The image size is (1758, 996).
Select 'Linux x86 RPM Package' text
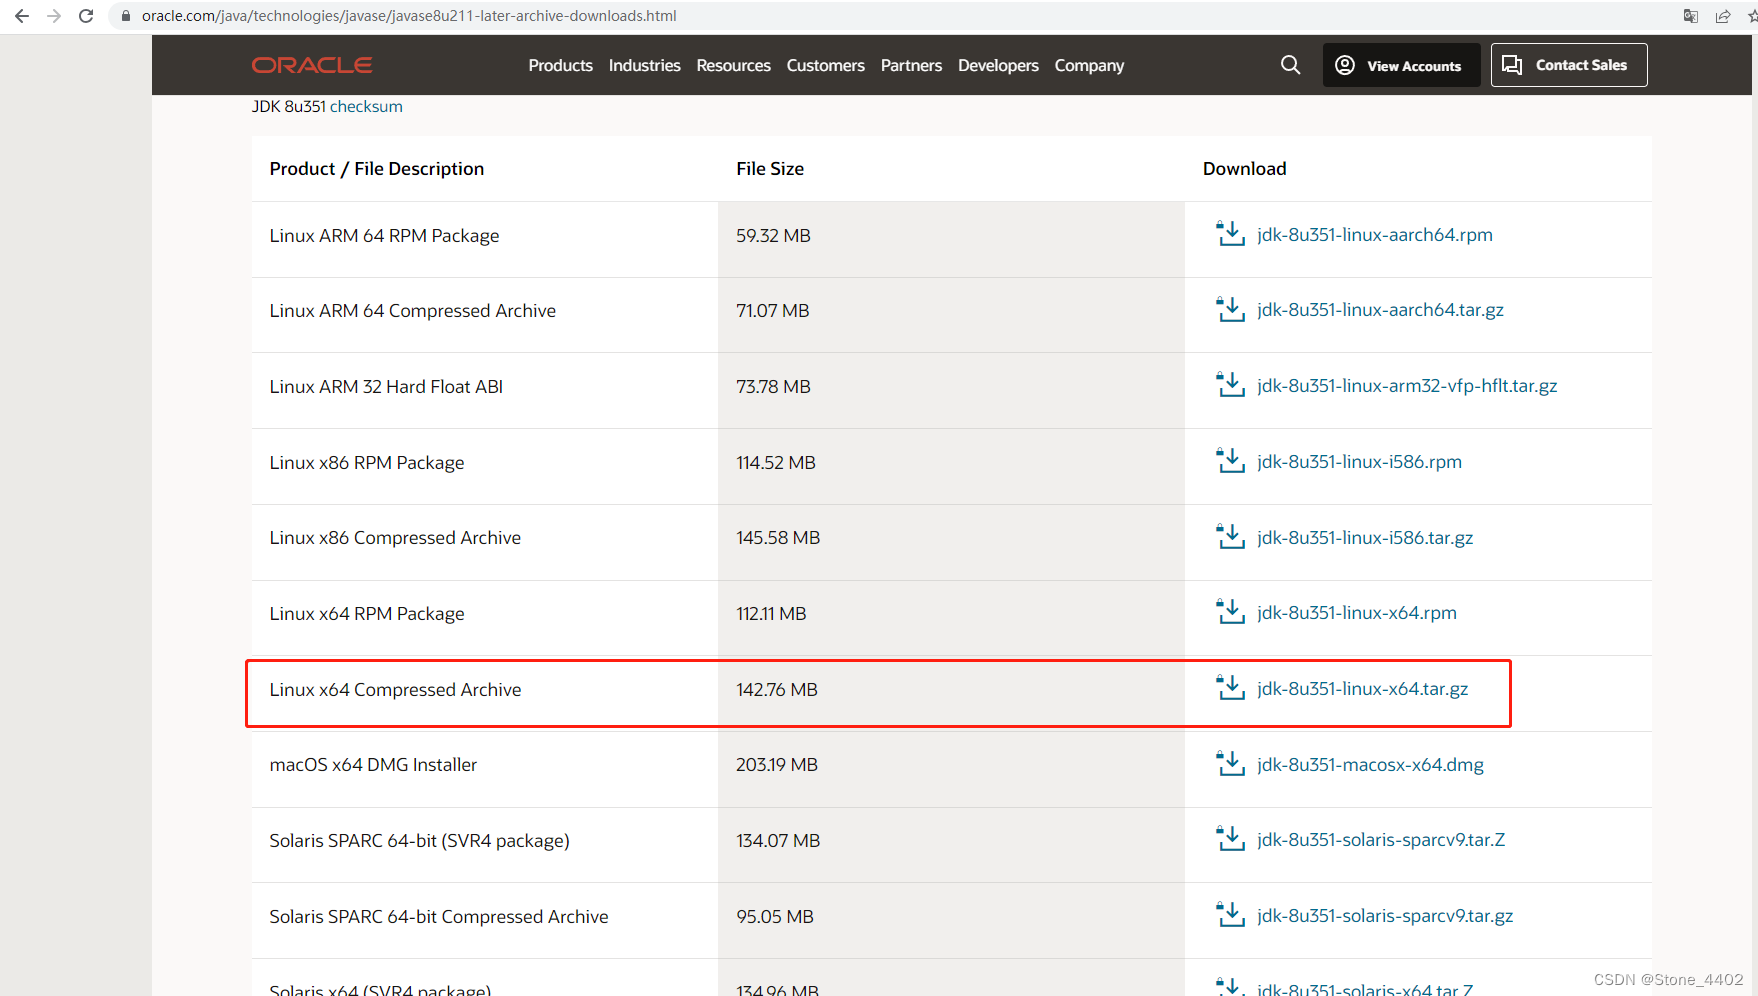[366, 463]
